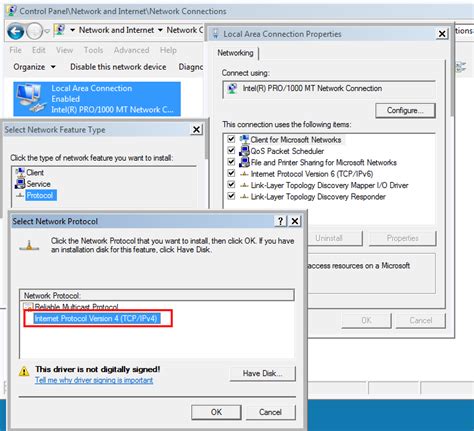Toggle QoS Packet Scheduler checkbox
This screenshot has height=431, width=474.
click(x=231, y=150)
